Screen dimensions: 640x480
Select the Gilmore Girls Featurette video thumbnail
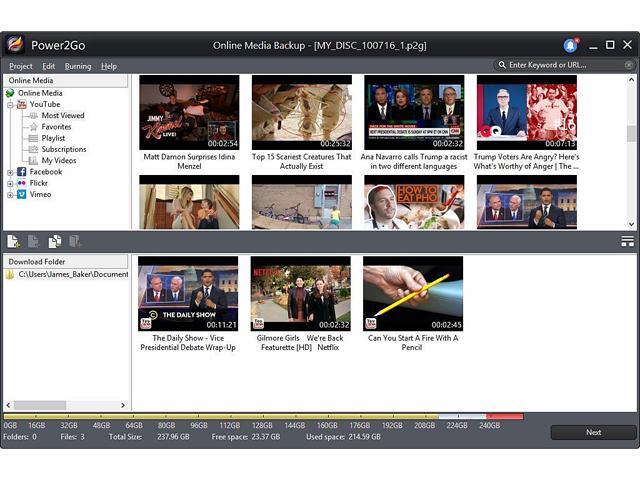[300, 294]
